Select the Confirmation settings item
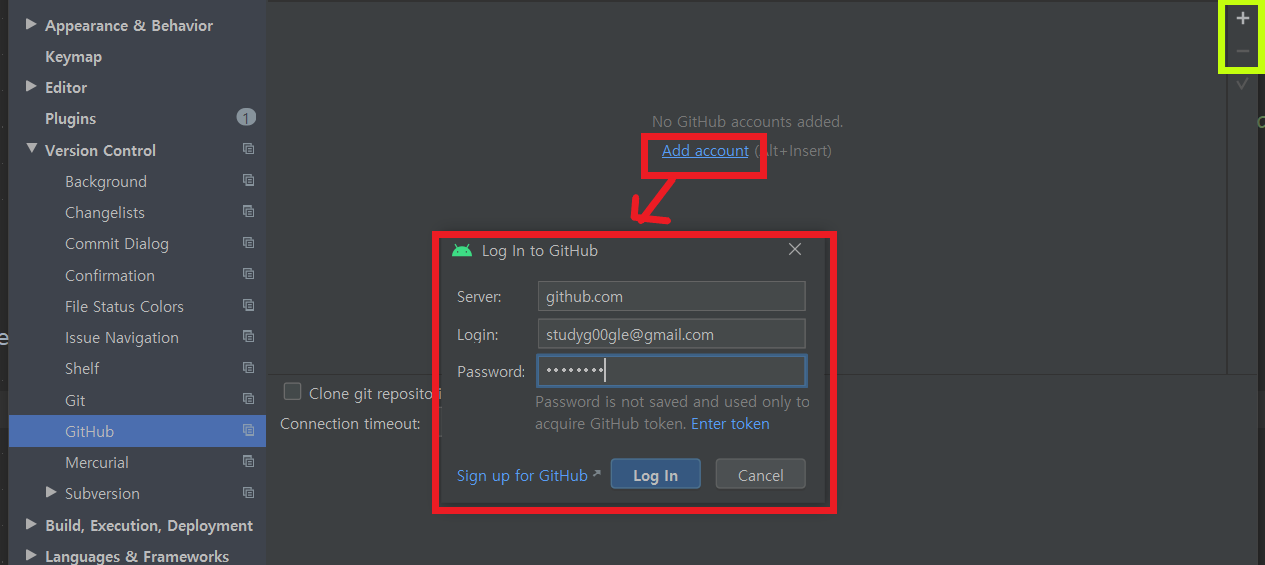Viewport: 1265px width, 565px height. tap(110, 275)
